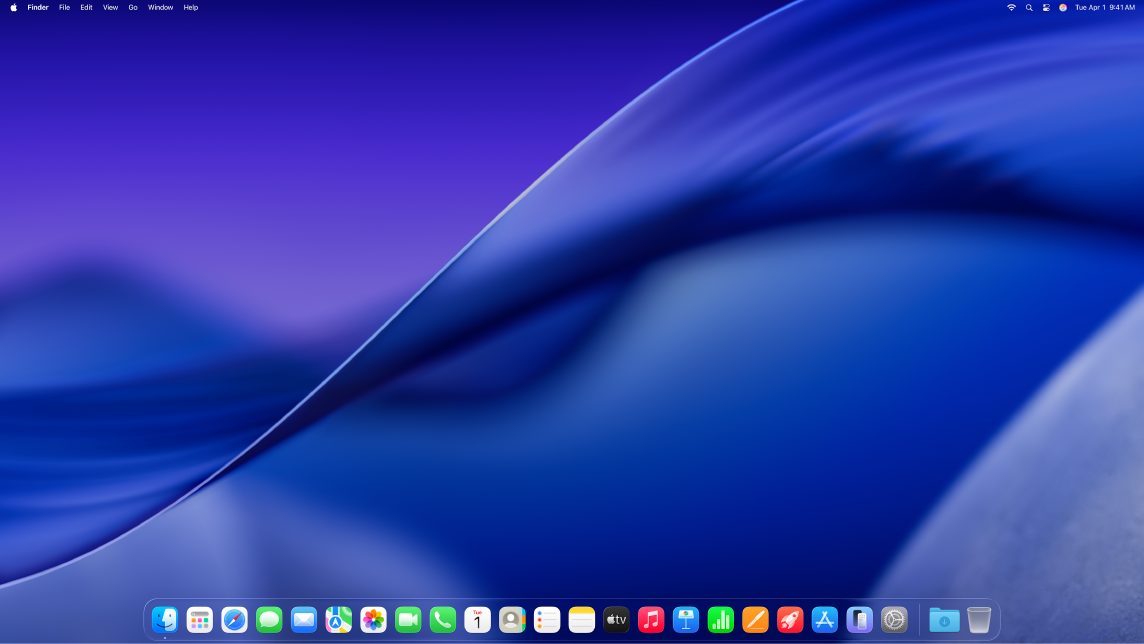The width and height of the screenshot is (1144, 644).
Task: Open the Mail app
Action: coord(304,620)
